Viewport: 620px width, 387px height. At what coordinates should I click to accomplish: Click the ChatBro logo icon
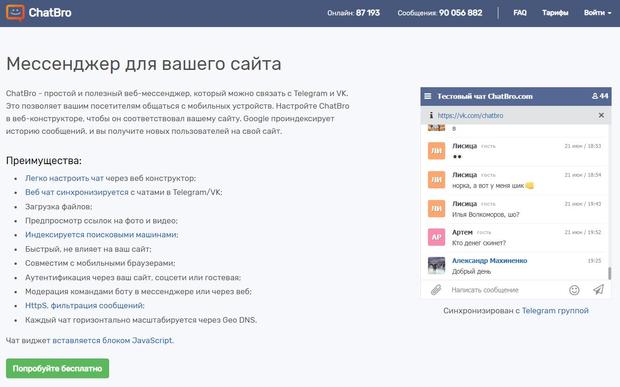click(15, 13)
